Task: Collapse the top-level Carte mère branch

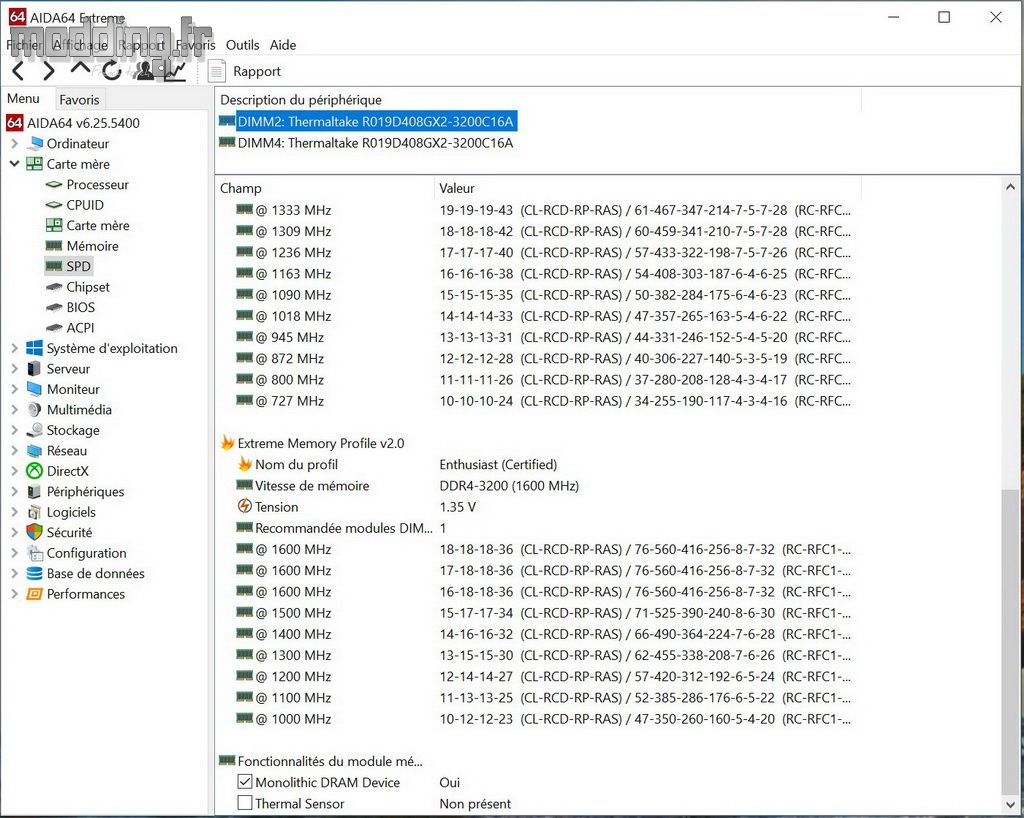Action: pos(14,164)
